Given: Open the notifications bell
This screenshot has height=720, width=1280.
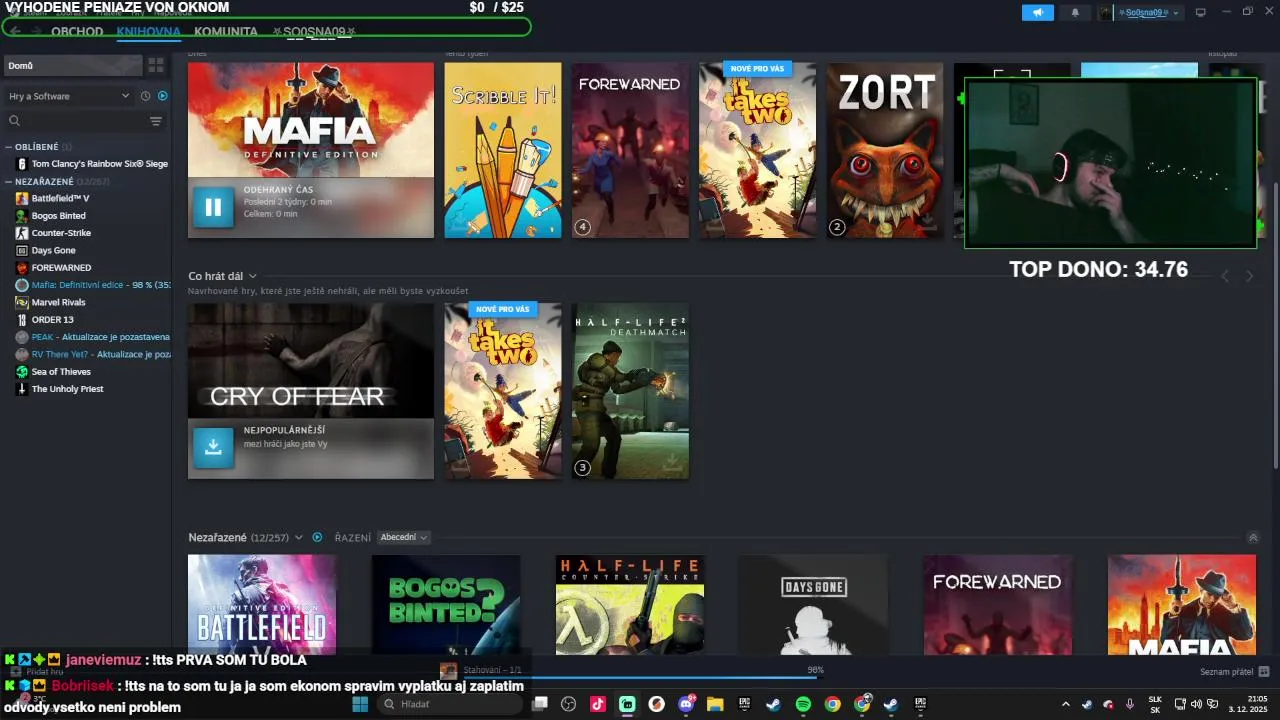Looking at the screenshot, I should (x=1075, y=13).
